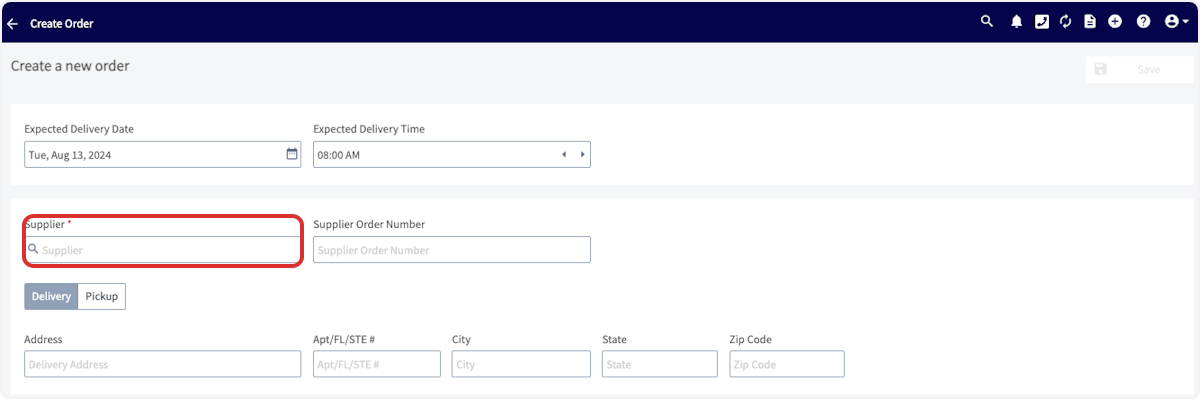Click the 'Create Order' title text
The width and height of the screenshot is (1200, 399).
pos(62,23)
